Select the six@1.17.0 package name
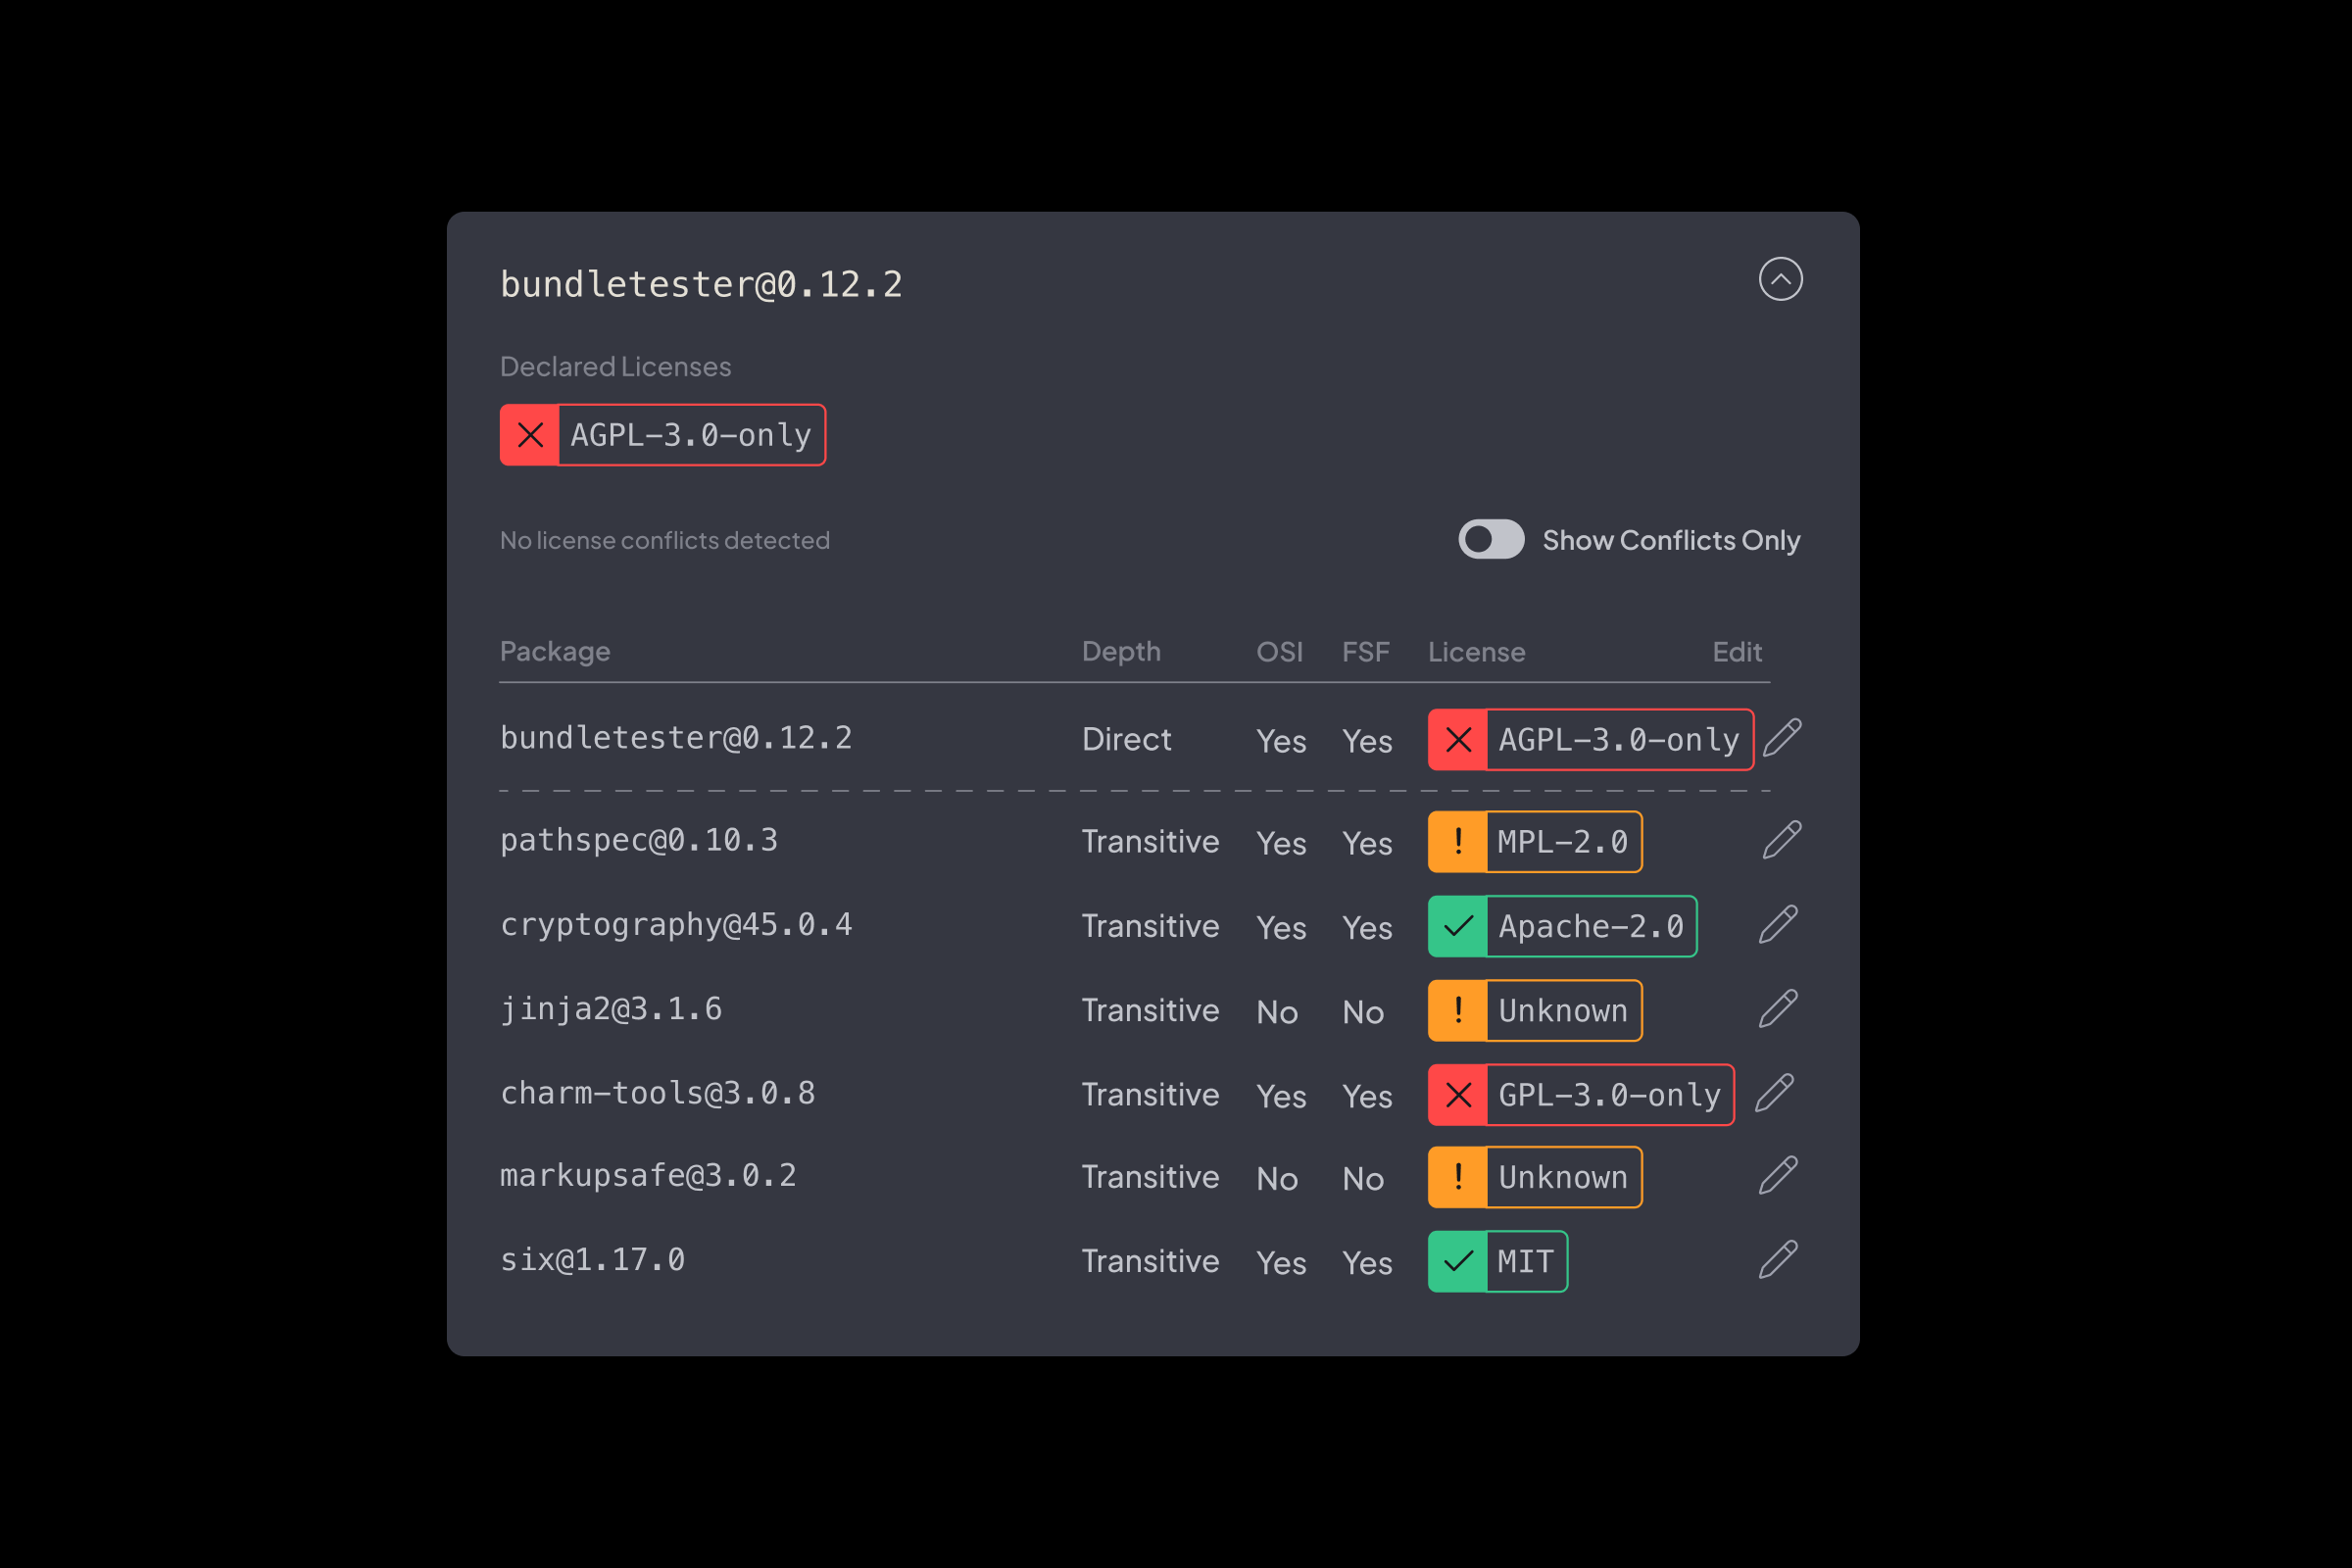The width and height of the screenshot is (2352, 1568). click(592, 1260)
